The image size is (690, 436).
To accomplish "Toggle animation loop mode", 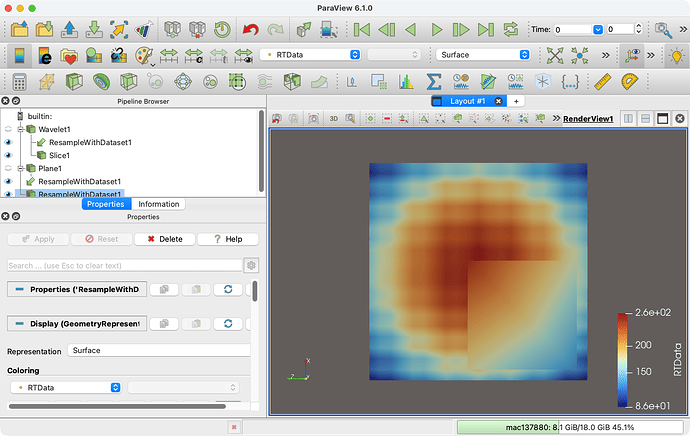I will pos(510,29).
